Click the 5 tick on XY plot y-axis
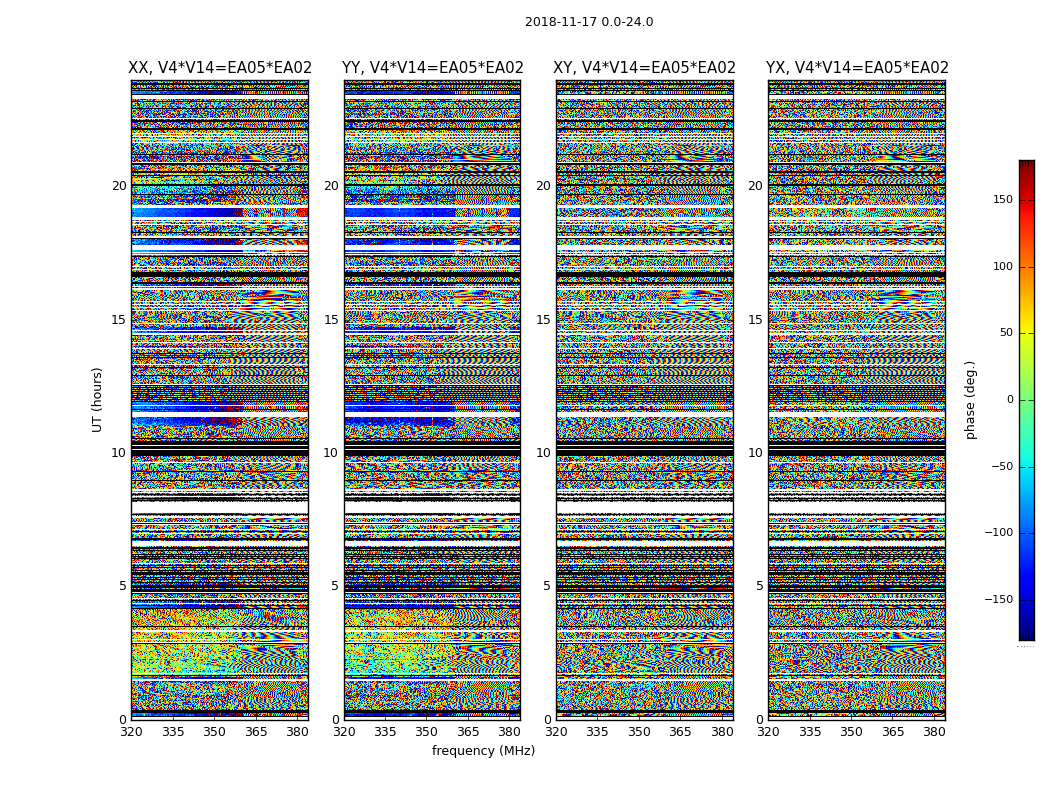Viewport: 1050px width, 800px height. (x=547, y=586)
